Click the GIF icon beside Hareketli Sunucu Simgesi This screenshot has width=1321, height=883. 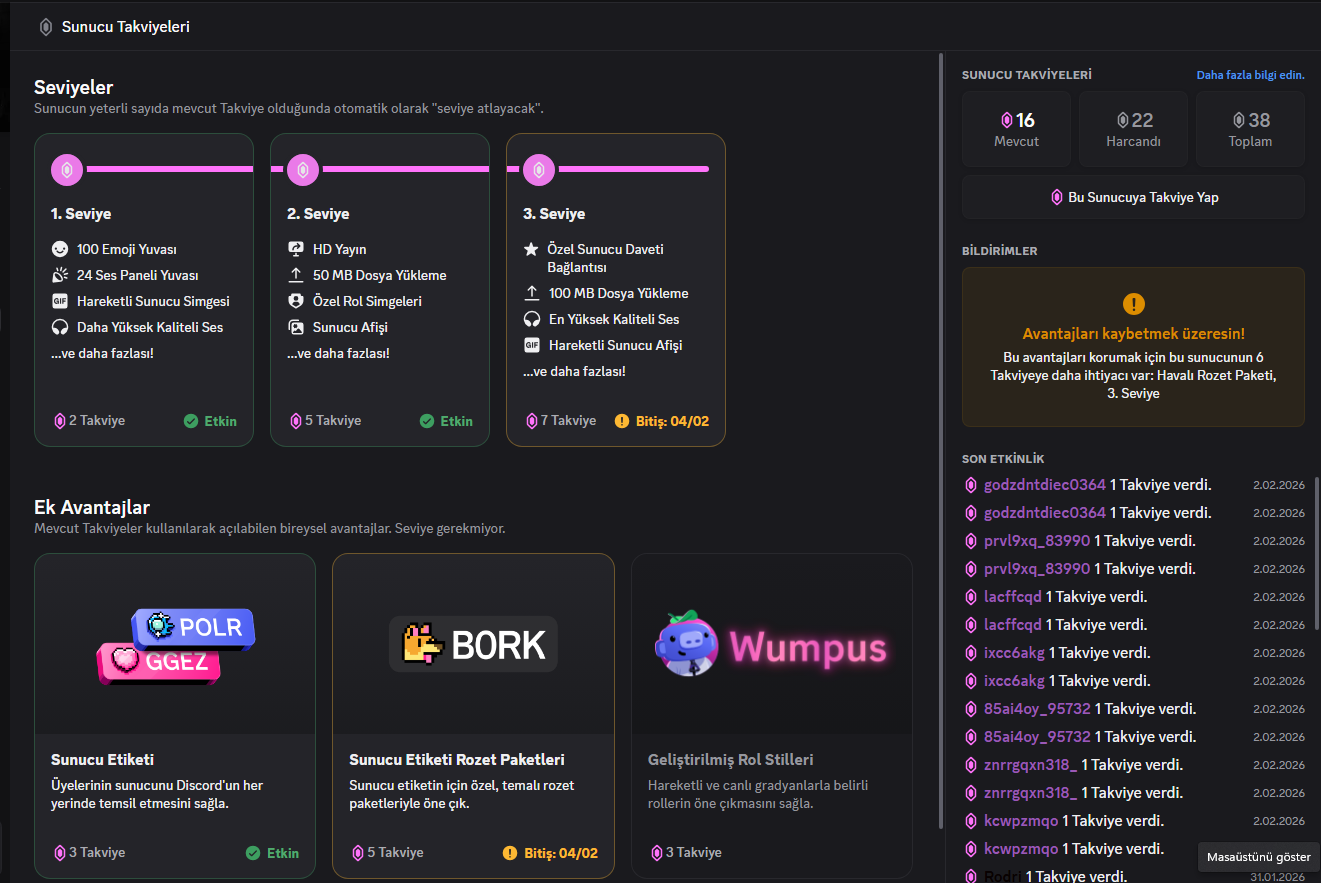pyautogui.click(x=60, y=301)
